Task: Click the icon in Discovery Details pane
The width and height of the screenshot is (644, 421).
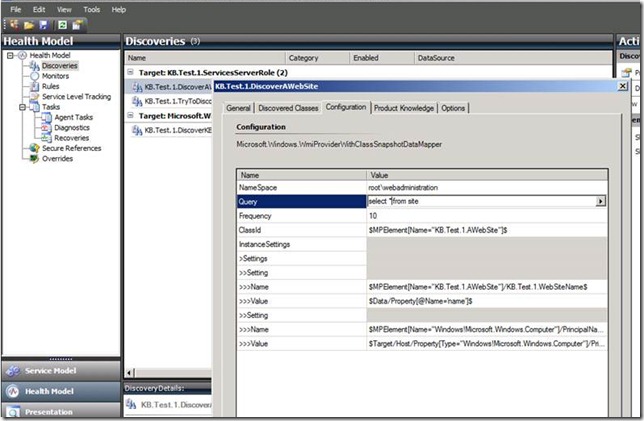Action: click(131, 404)
